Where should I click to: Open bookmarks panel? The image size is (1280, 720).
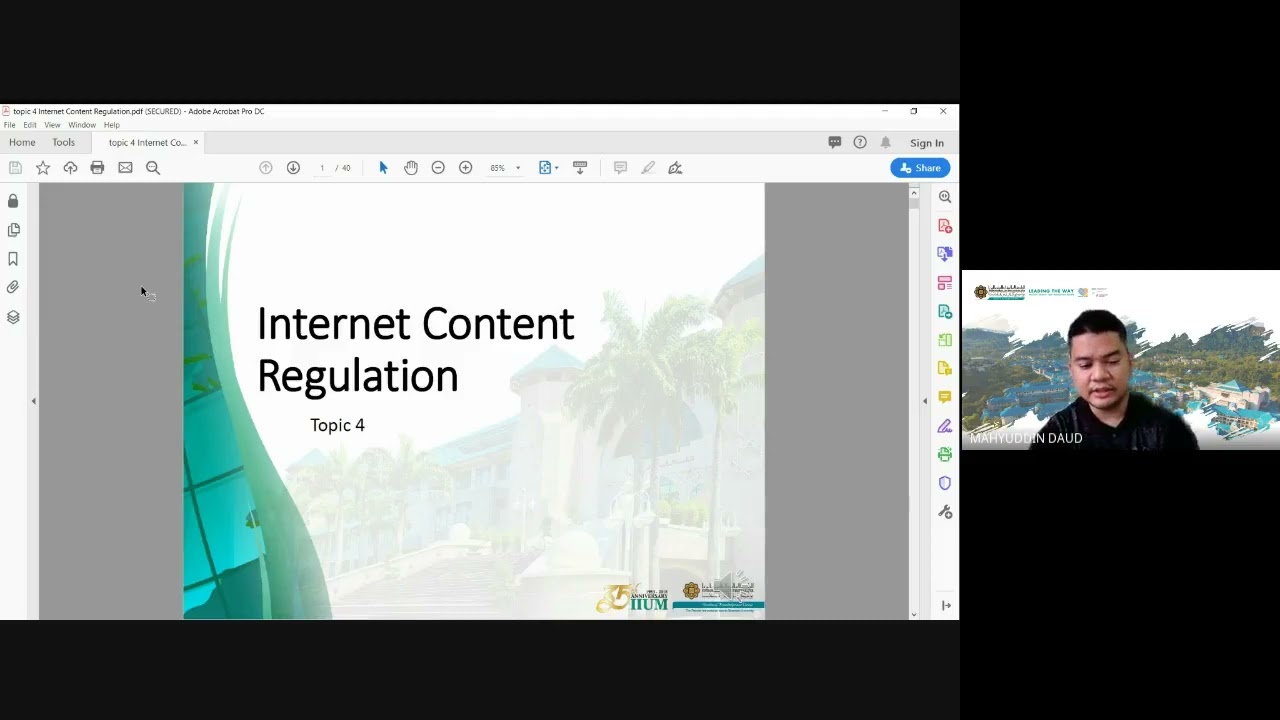[13, 259]
